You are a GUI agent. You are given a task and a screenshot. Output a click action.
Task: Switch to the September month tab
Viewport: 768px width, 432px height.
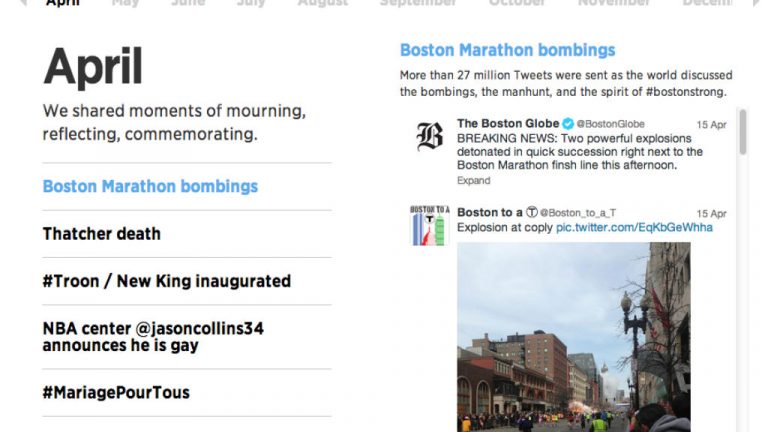tap(418, 2)
